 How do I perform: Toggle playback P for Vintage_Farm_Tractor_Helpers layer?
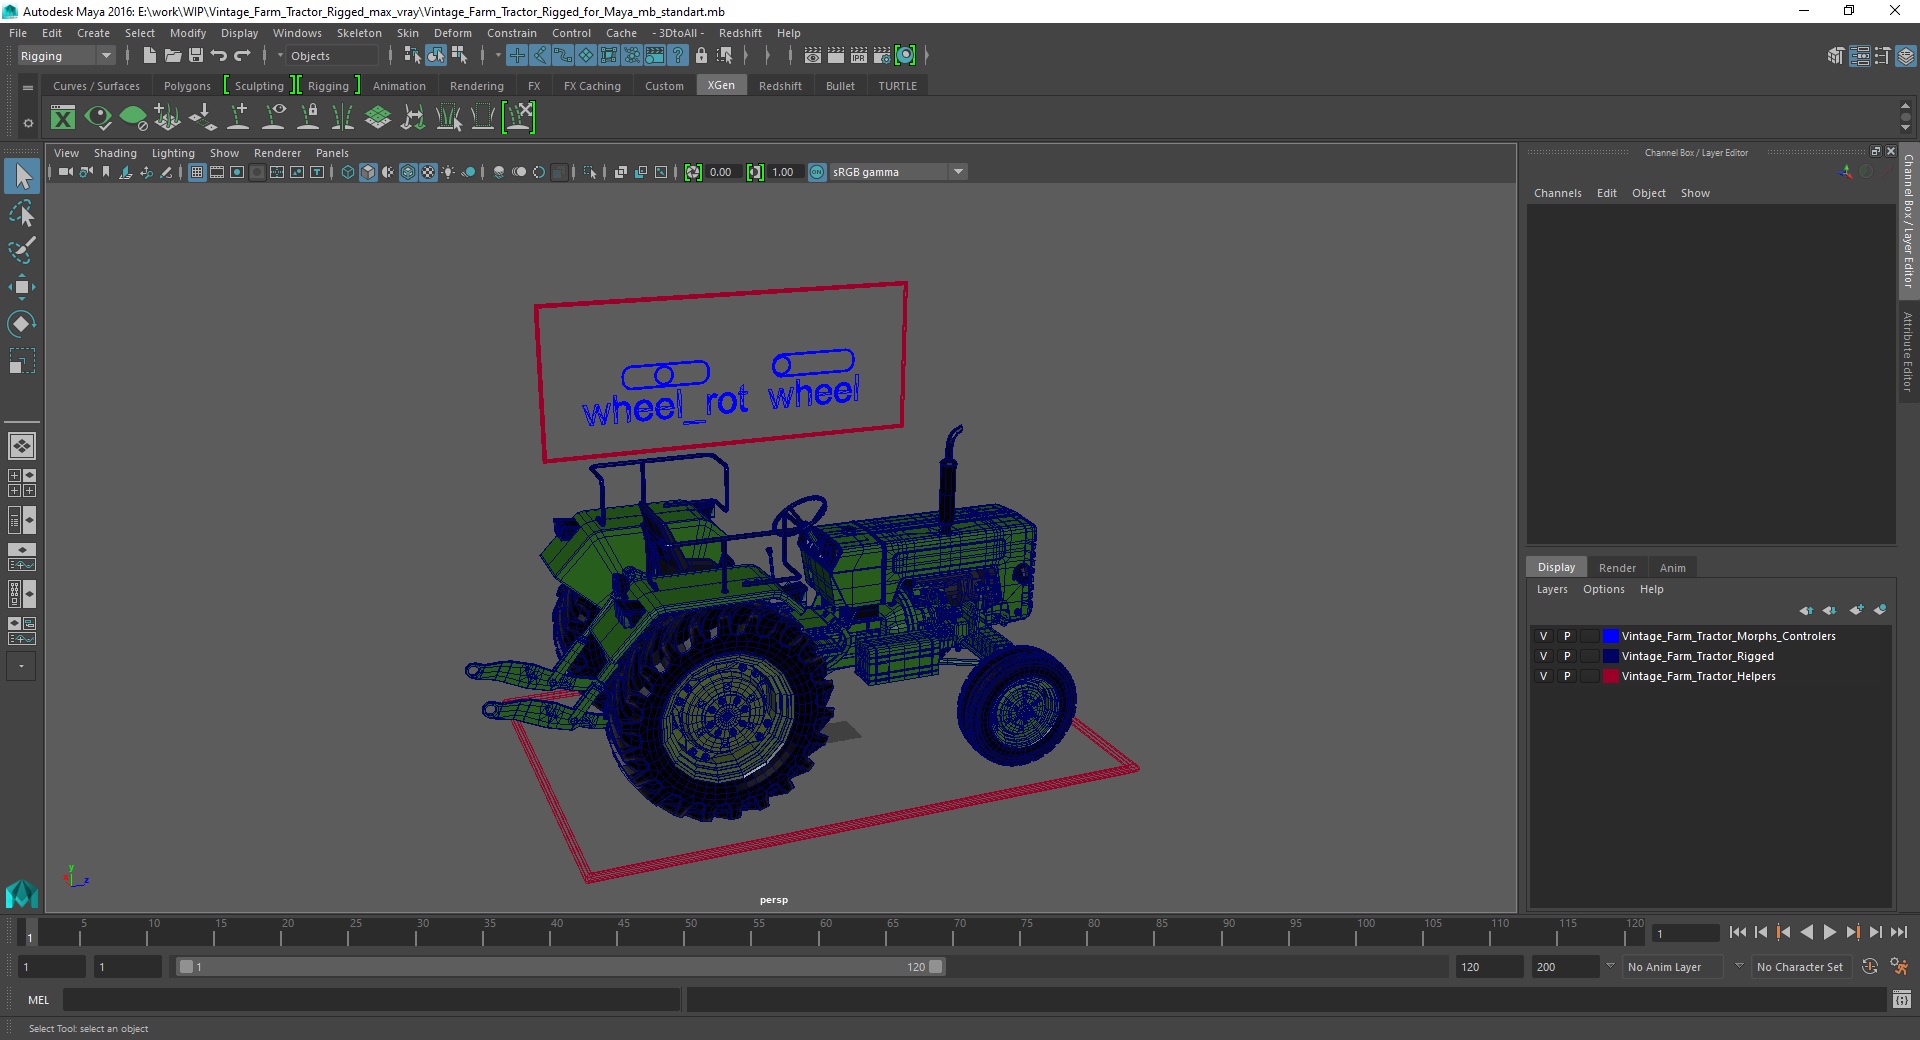tap(1567, 676)
